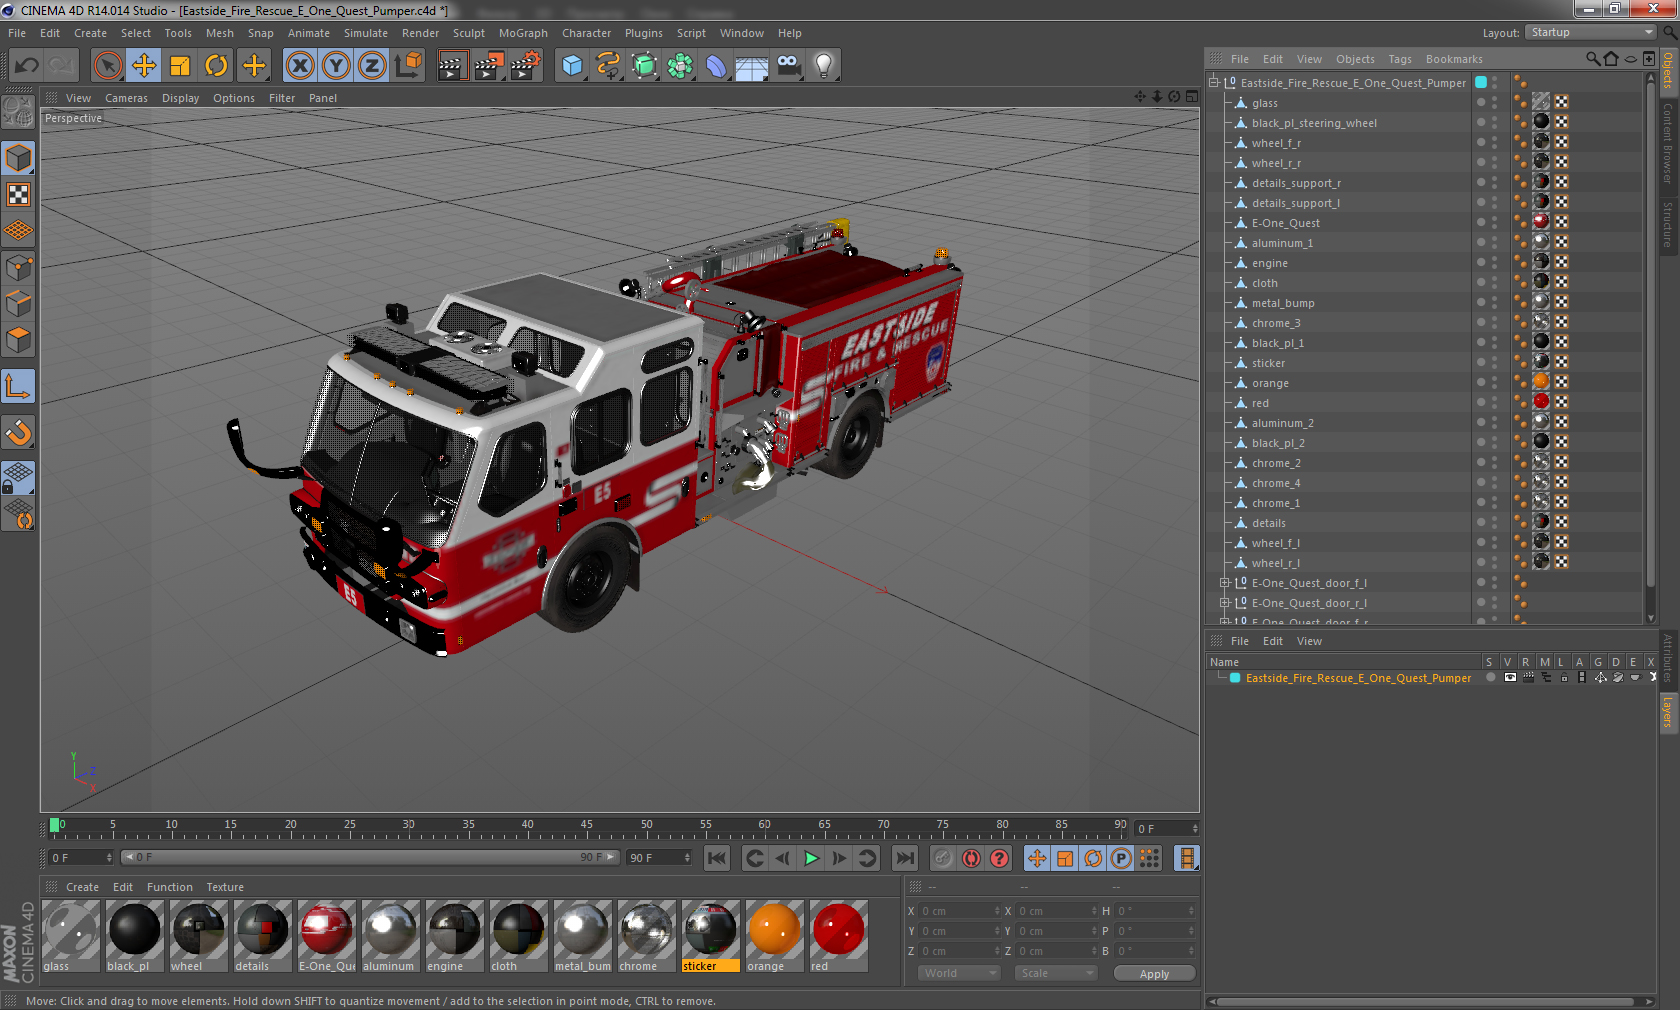Open the Sculpt menu
Viewport: 1680px width, 1010px height.
pyautogui.click(x=468, y=33)
